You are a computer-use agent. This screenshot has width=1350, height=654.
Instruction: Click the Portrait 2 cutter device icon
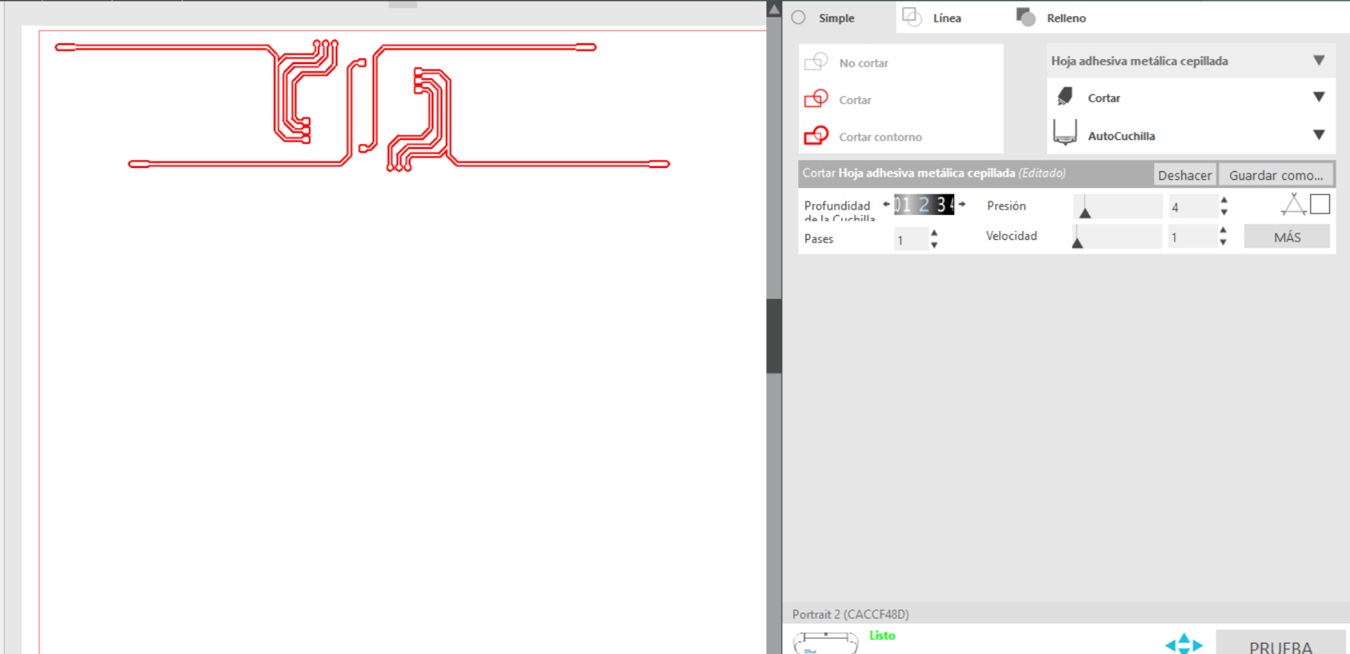point(826,643)
